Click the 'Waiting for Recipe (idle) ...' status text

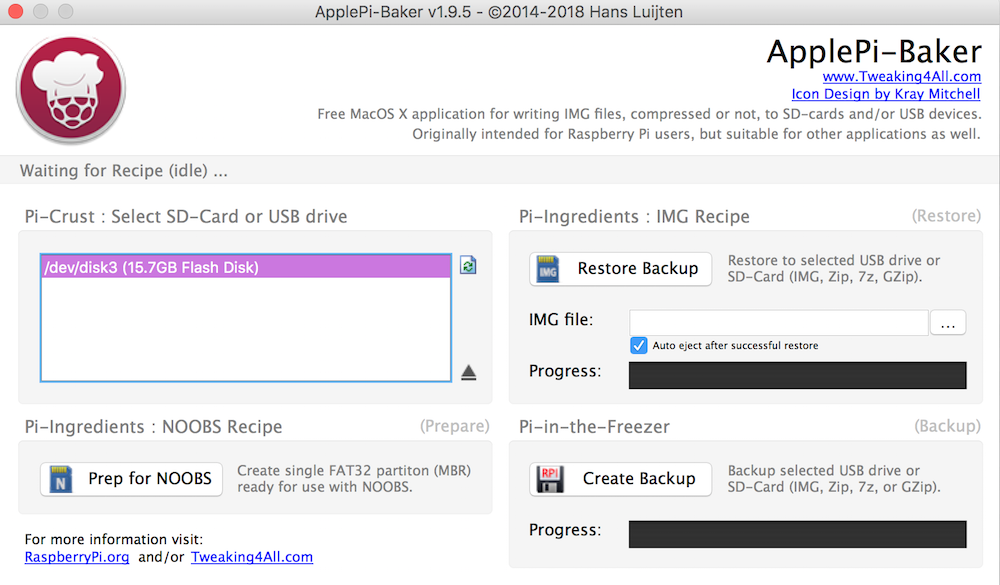pos(124,171)
